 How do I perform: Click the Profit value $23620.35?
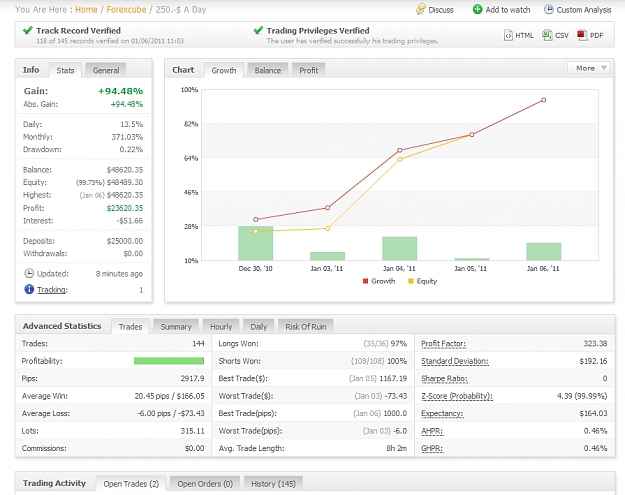[125, 208]
